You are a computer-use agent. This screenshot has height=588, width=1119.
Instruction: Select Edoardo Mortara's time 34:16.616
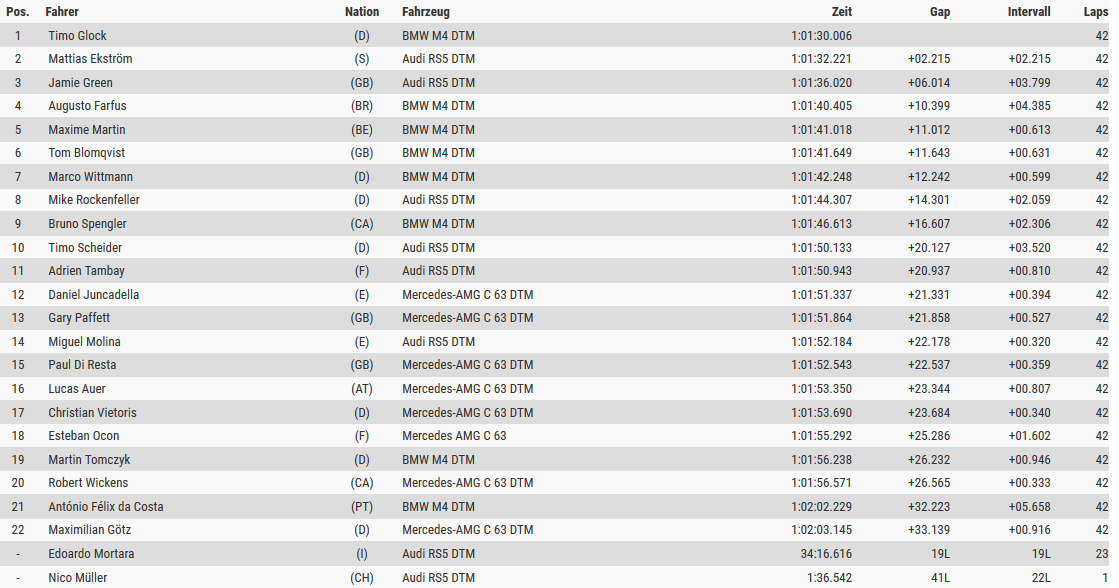(x=826, y=554)
